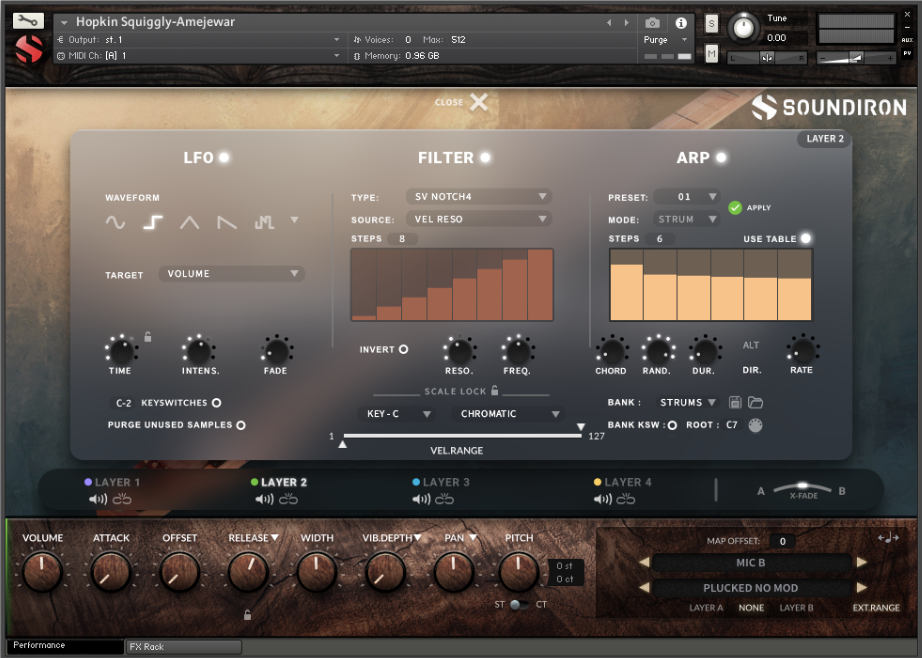Select the LAYER 3 tab
Screen dimensions: 922x658
tap(440, 482)
